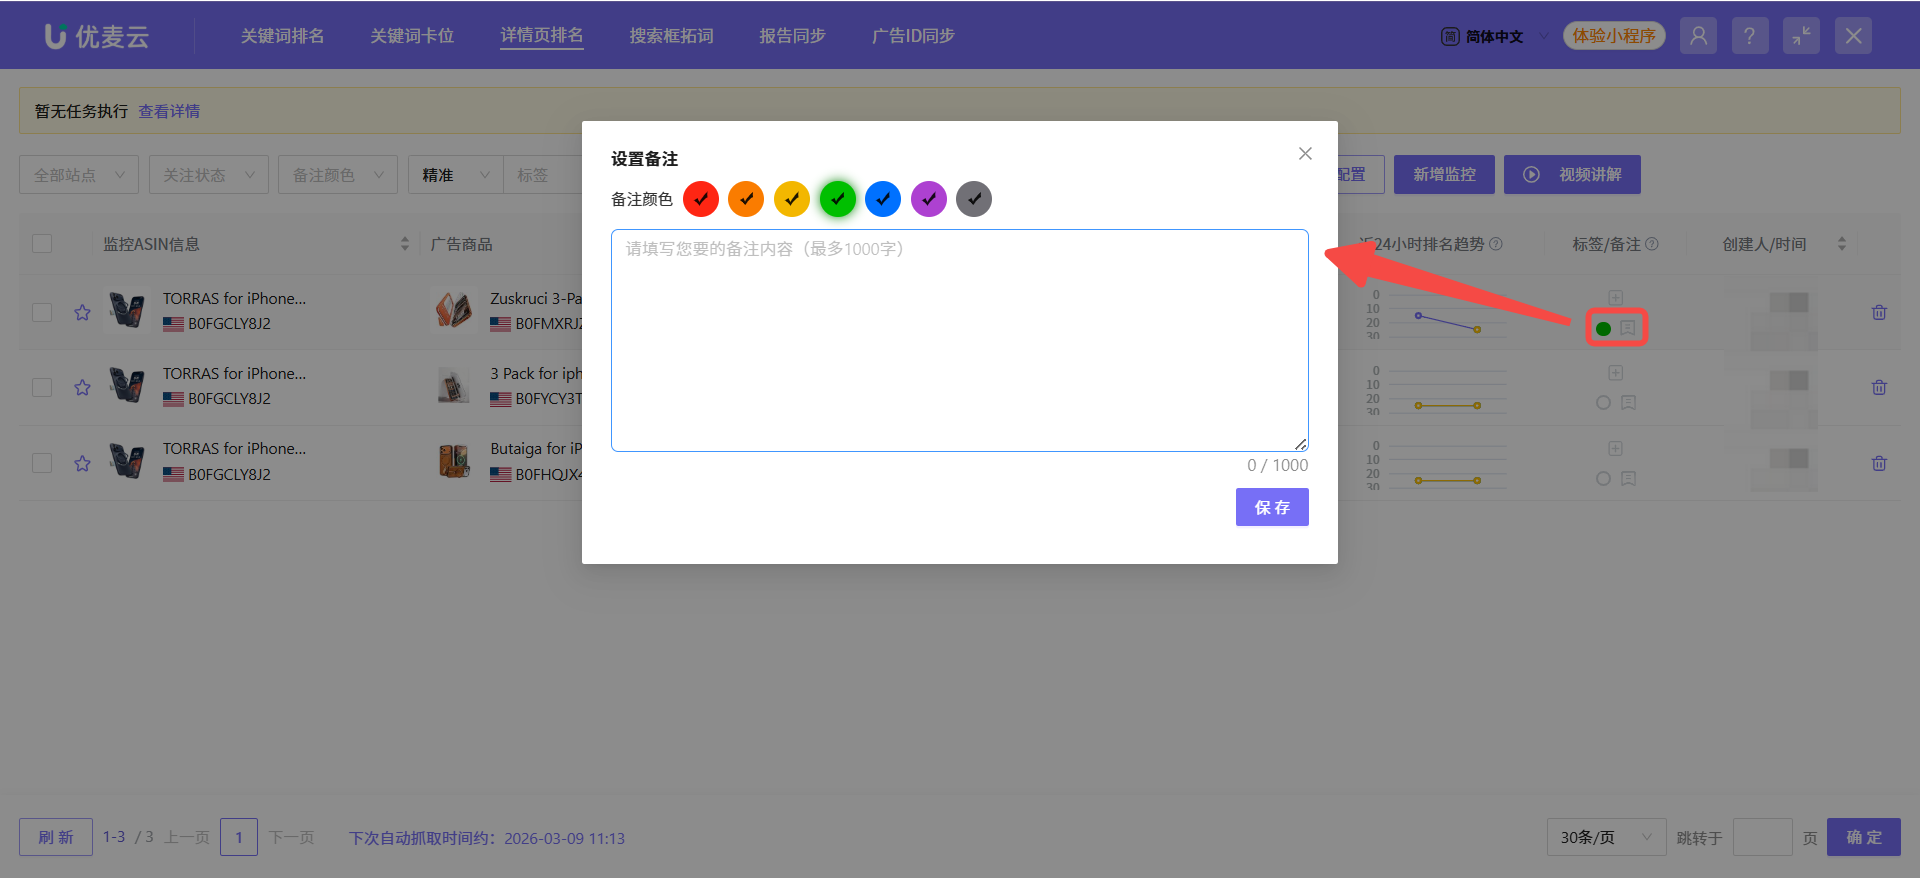Open the 搜索框拓词 tab
The height and width of the screenshot is (878, 1920).
671,36
